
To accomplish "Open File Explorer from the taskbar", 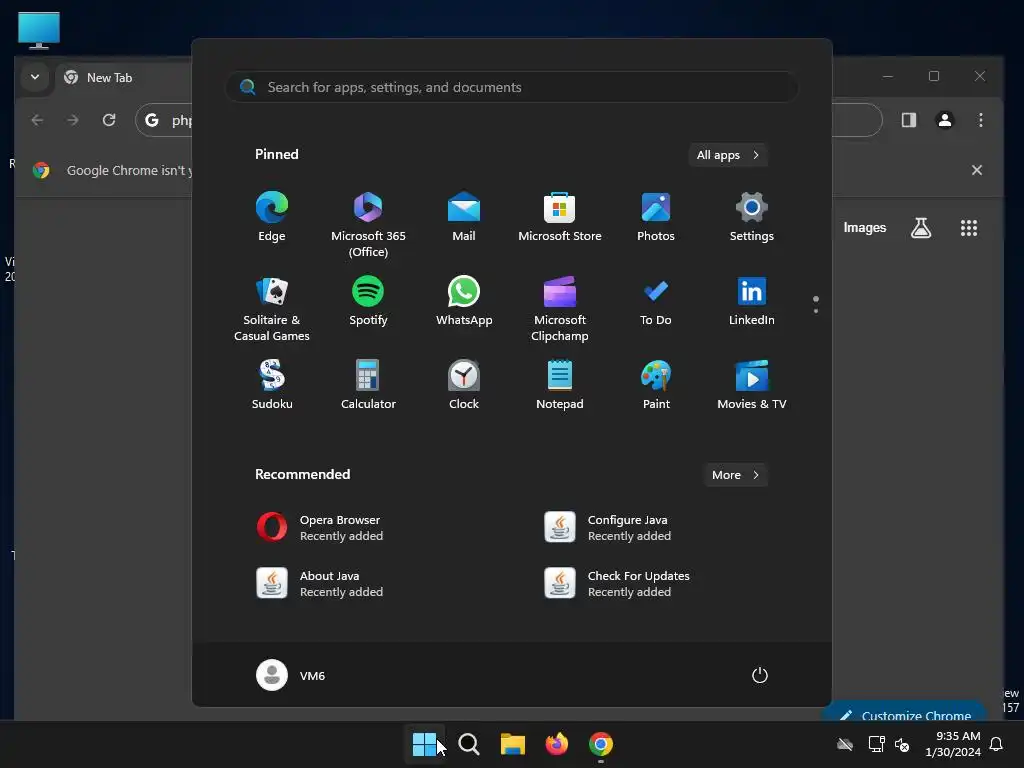I will pyautogui.click(x=513, y=744).
